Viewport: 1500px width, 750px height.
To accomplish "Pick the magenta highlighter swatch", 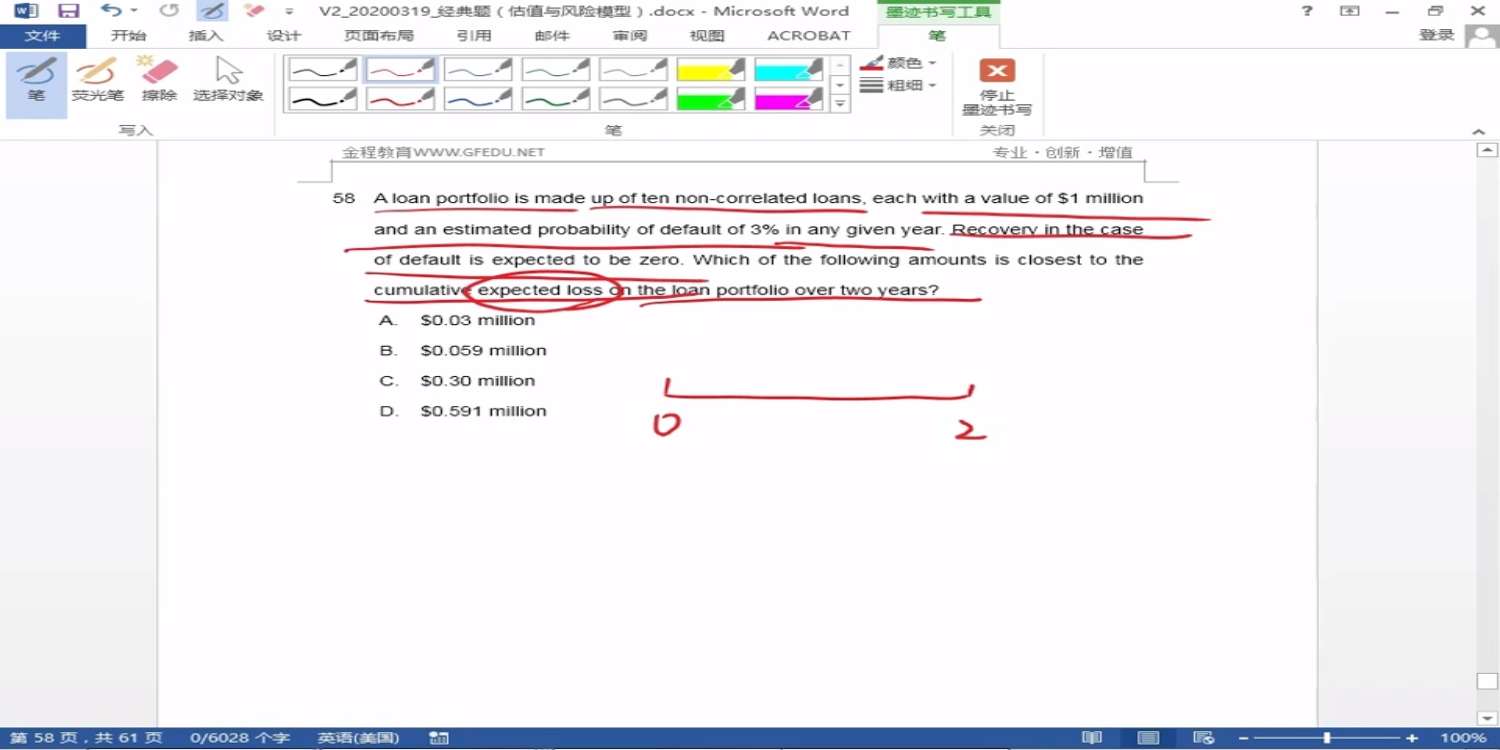I will pos(789,99).
